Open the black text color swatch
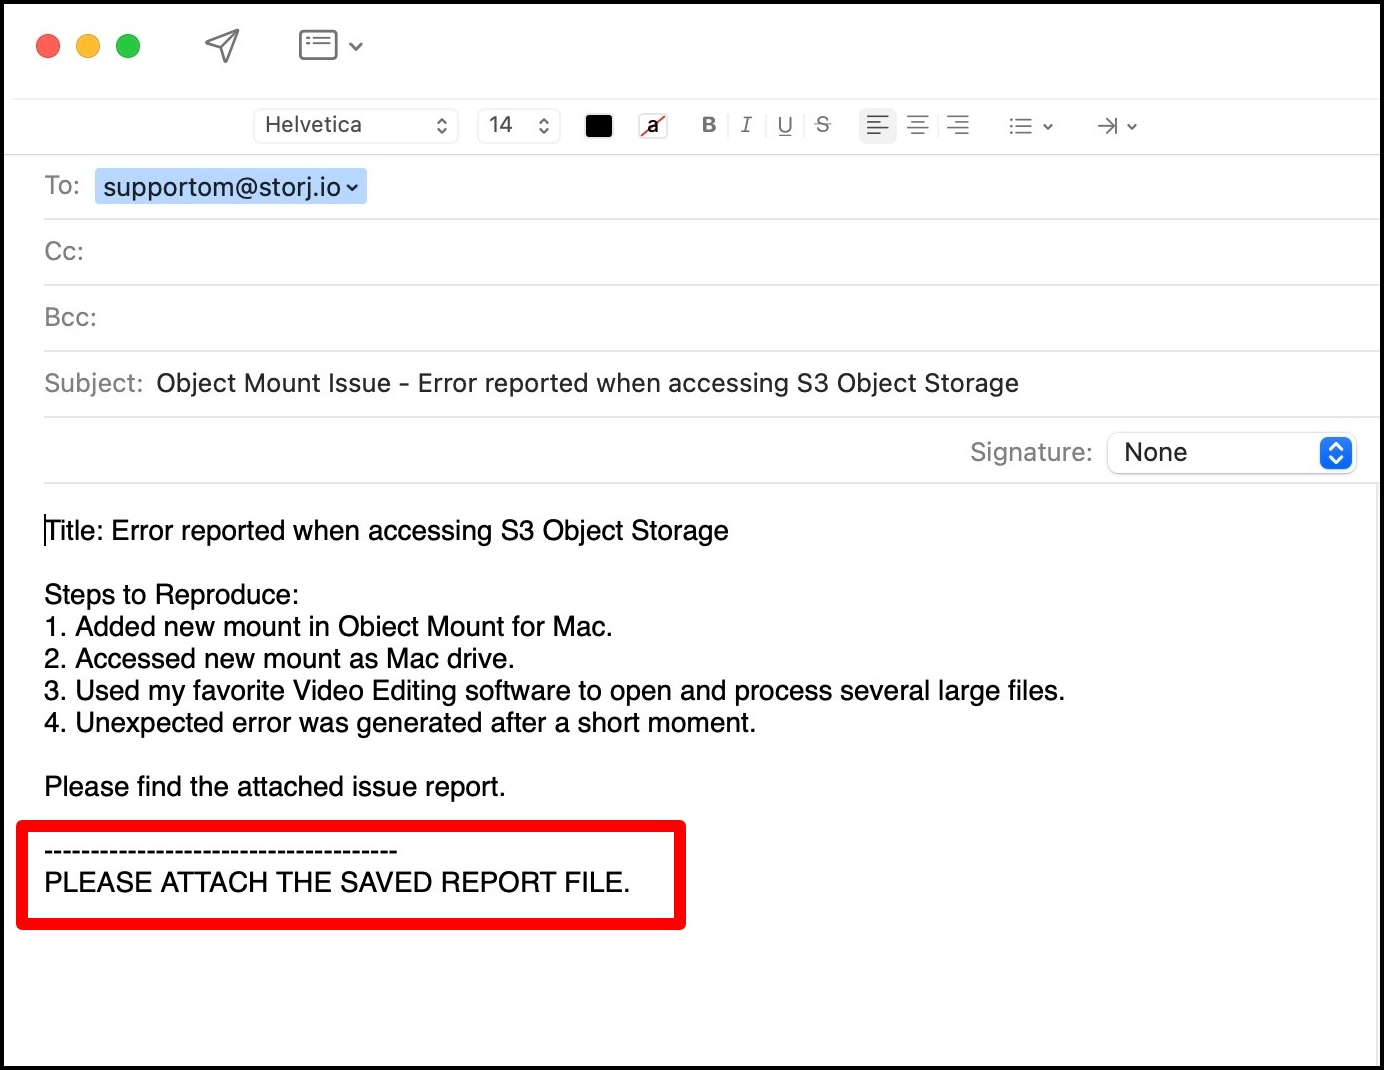The height and width of the screenshot is (1070, 1384). click(x=598, y=125)
